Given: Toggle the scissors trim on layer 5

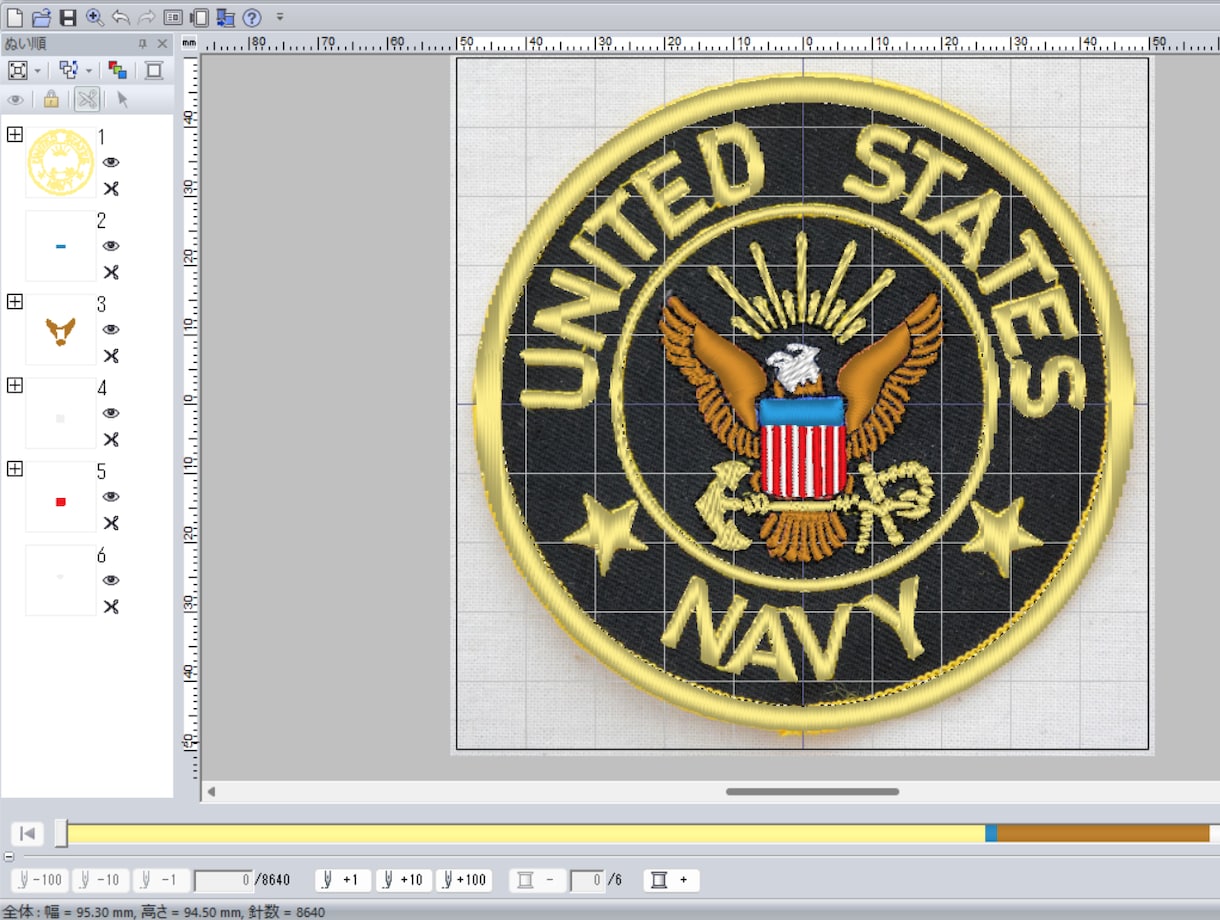Looking at the screenshot, I should (x=111, y=523).
